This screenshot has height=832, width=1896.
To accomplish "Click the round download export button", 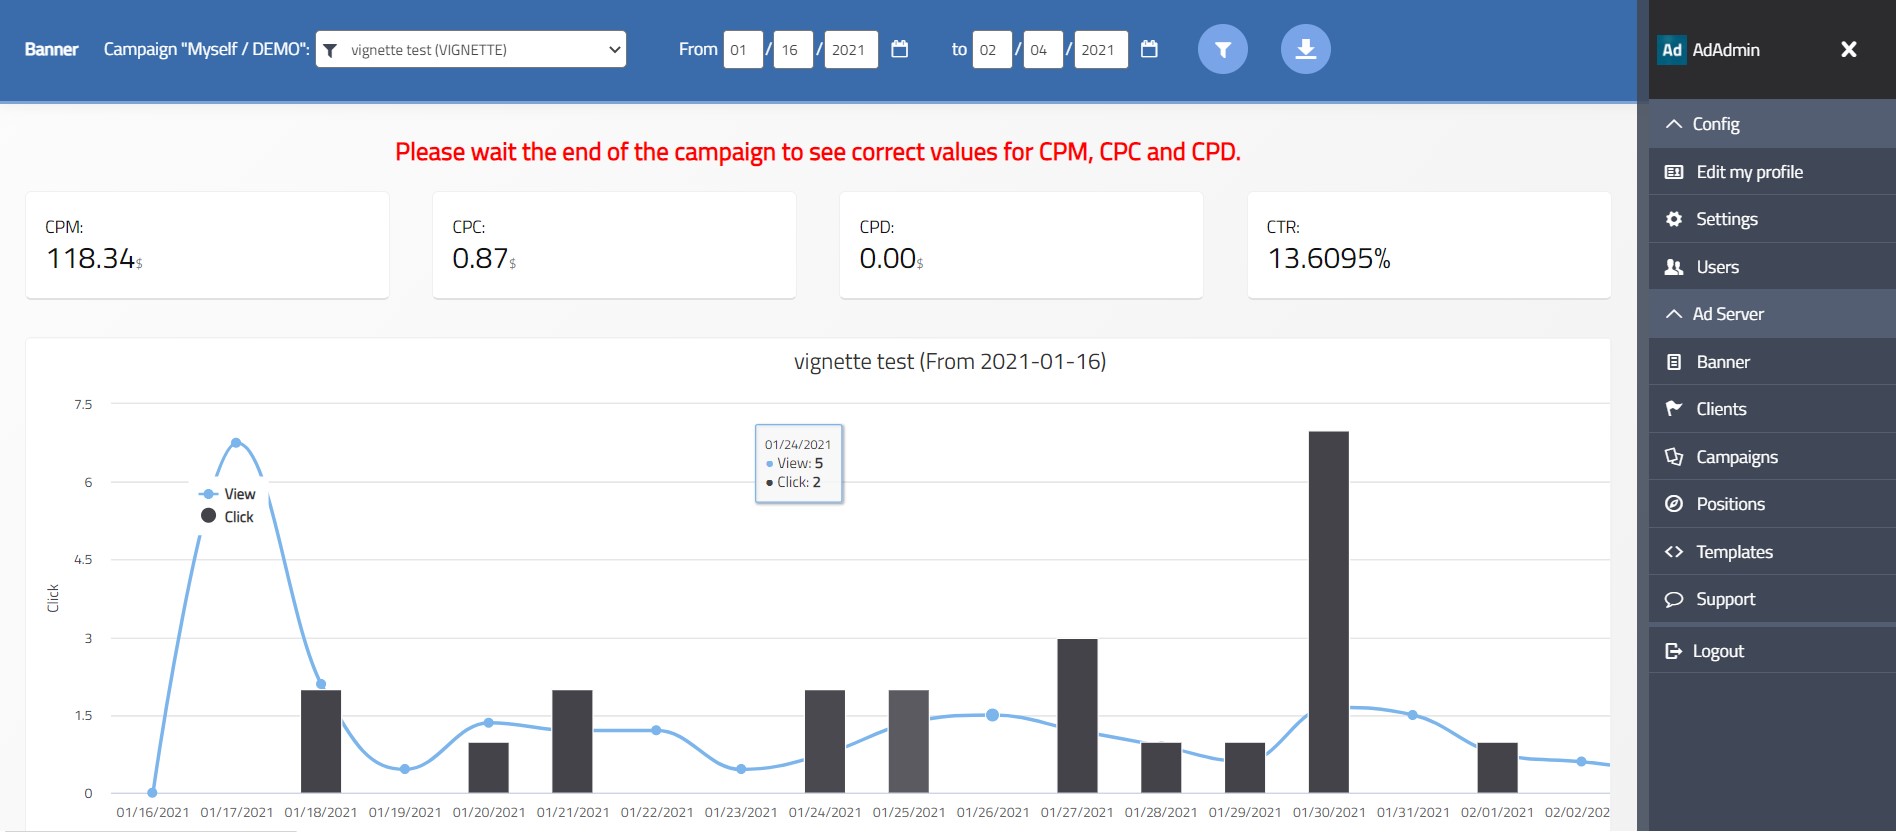I will (1305, 49).
